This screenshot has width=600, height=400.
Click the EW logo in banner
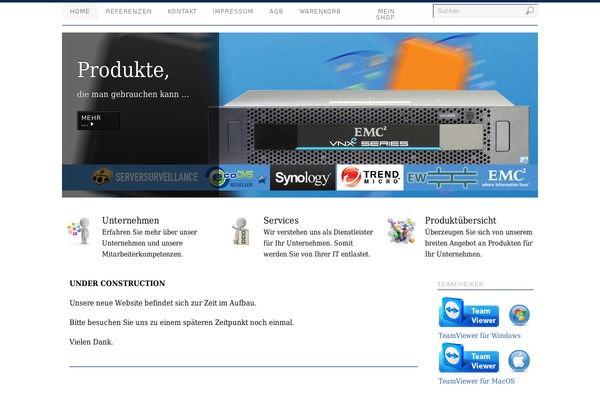[x=442, y=178]
